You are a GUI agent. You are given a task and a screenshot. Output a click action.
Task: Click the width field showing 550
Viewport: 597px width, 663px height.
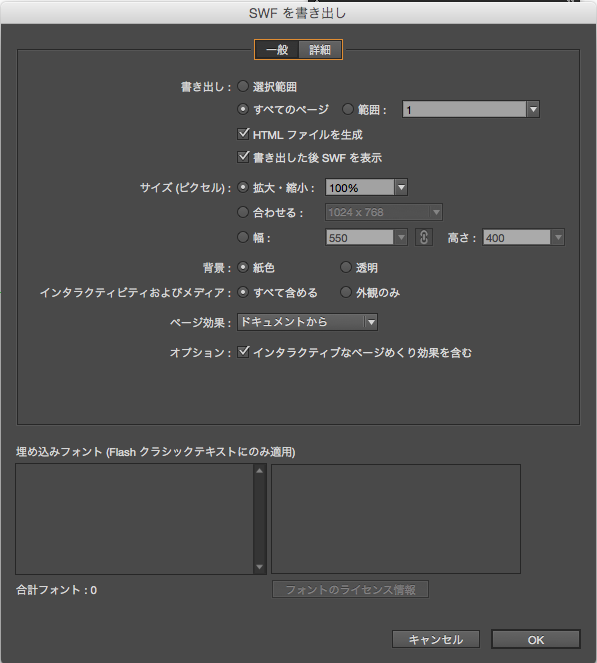(x=360, y=237)
